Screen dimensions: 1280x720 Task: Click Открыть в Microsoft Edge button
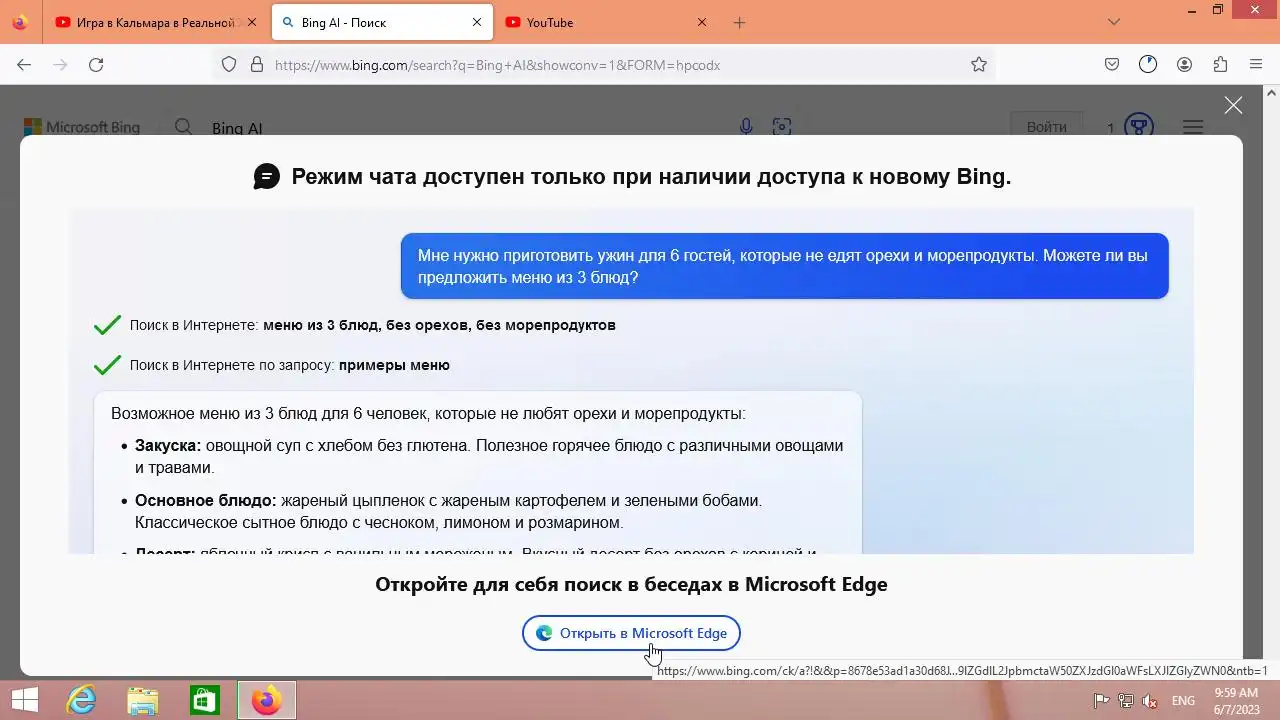pos(631,633)
